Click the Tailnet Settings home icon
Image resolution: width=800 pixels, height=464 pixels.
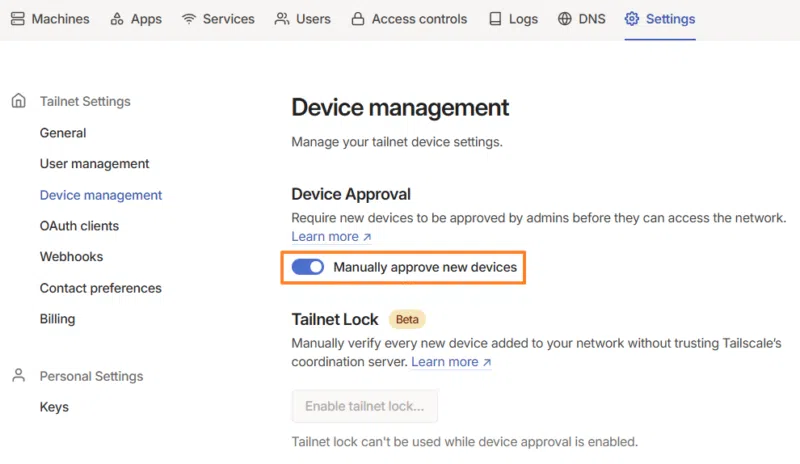[18, 101]
